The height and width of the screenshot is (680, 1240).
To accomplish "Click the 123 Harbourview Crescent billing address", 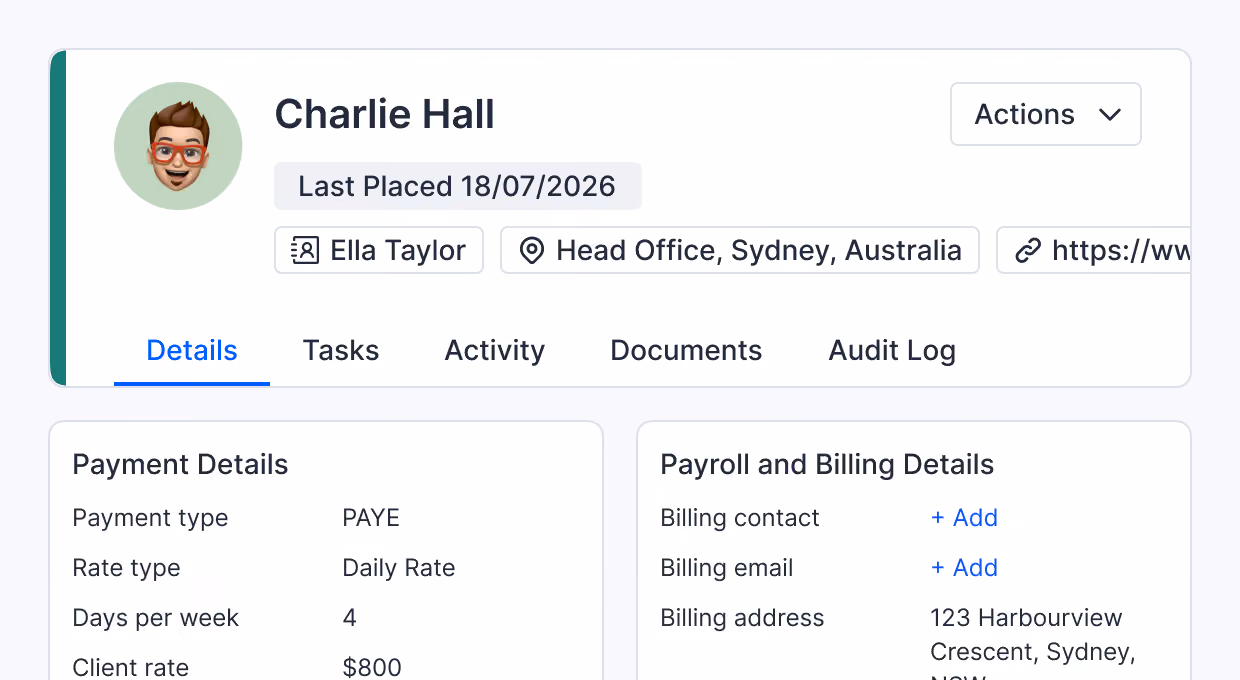I will click(1032, 647).
